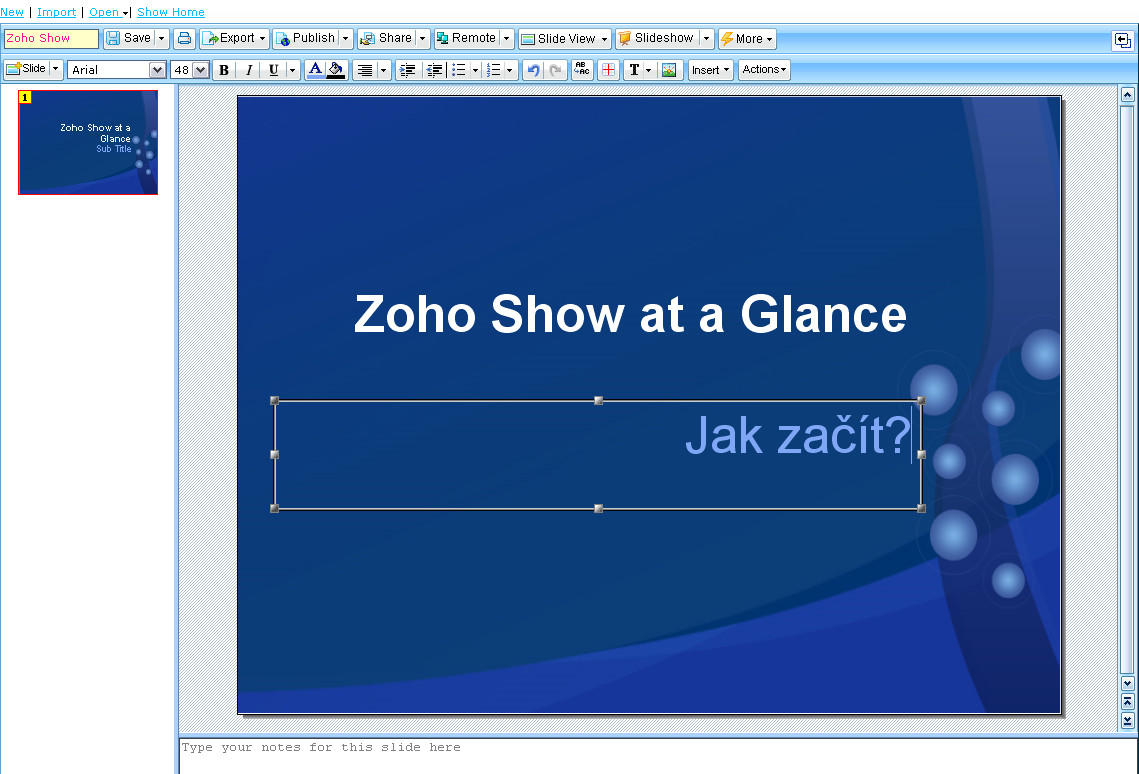Viewport: 1139px width, 774px height.
Task: Click the insert image icon
Action: [669, 70]
